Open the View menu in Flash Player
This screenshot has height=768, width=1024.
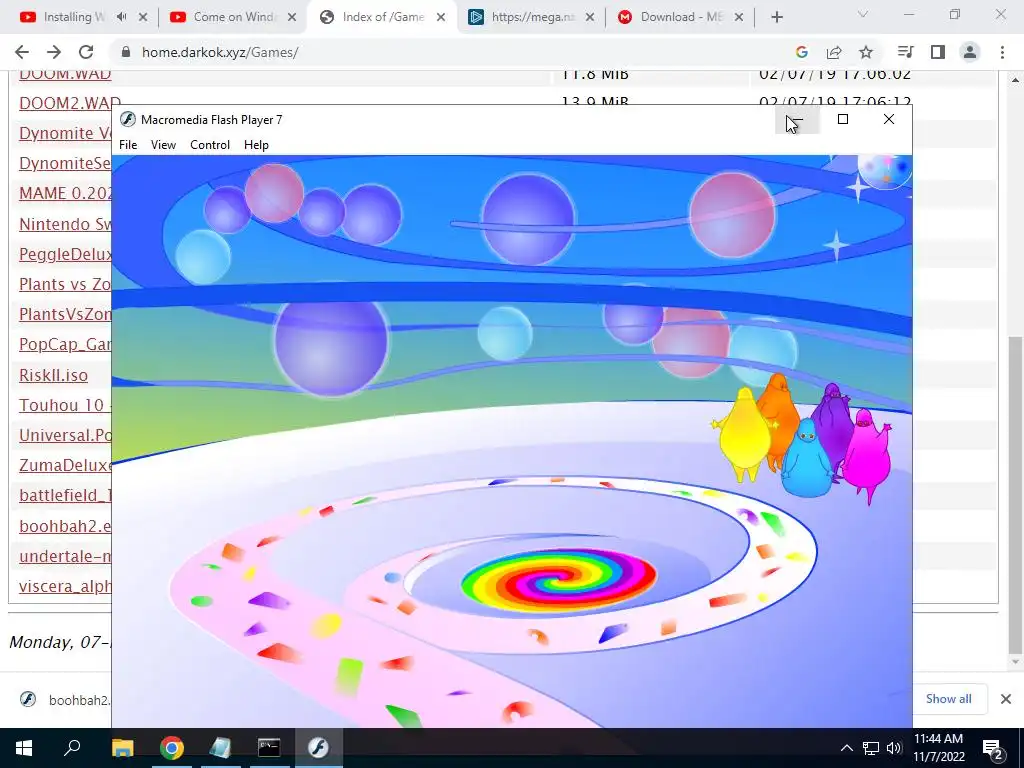click(163, 145)
